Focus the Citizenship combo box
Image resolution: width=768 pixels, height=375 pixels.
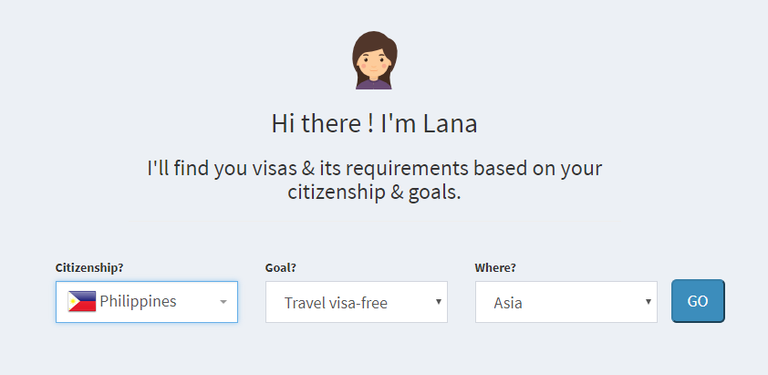(x=146, y=302)
